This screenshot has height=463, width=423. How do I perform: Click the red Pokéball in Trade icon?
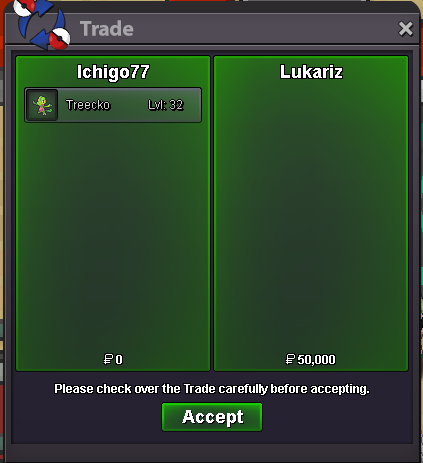tap(59, 38)
